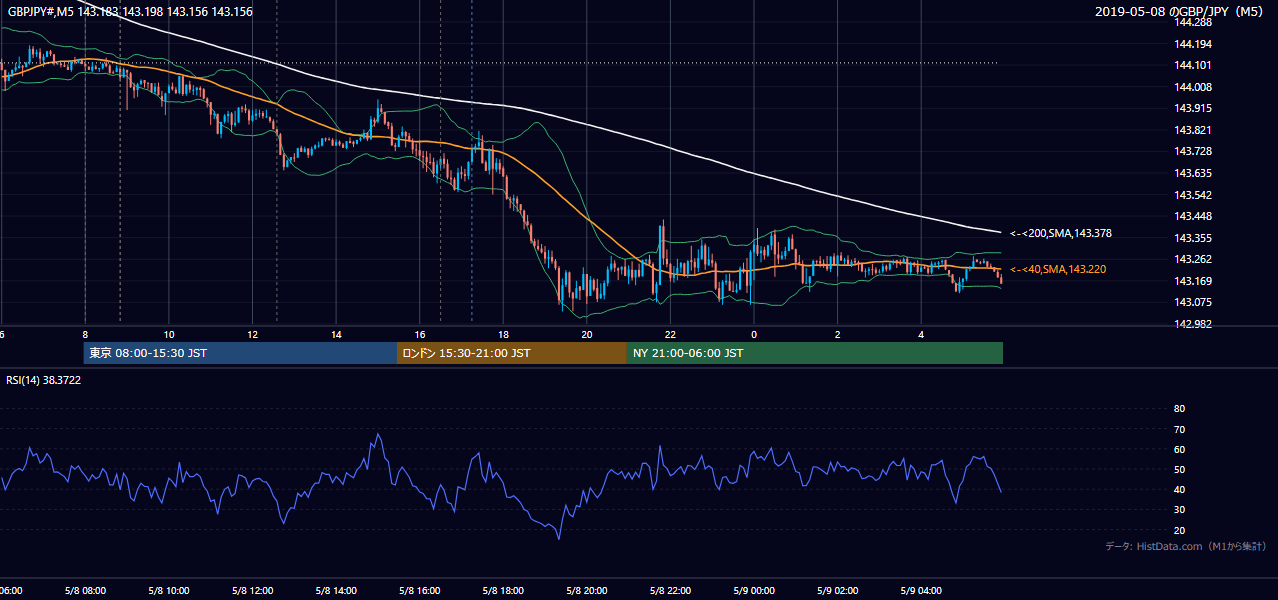Select the 東京 08:00-15:30 JST session bar
This screenshot has width=1278, height=600.
pos(241,353)
